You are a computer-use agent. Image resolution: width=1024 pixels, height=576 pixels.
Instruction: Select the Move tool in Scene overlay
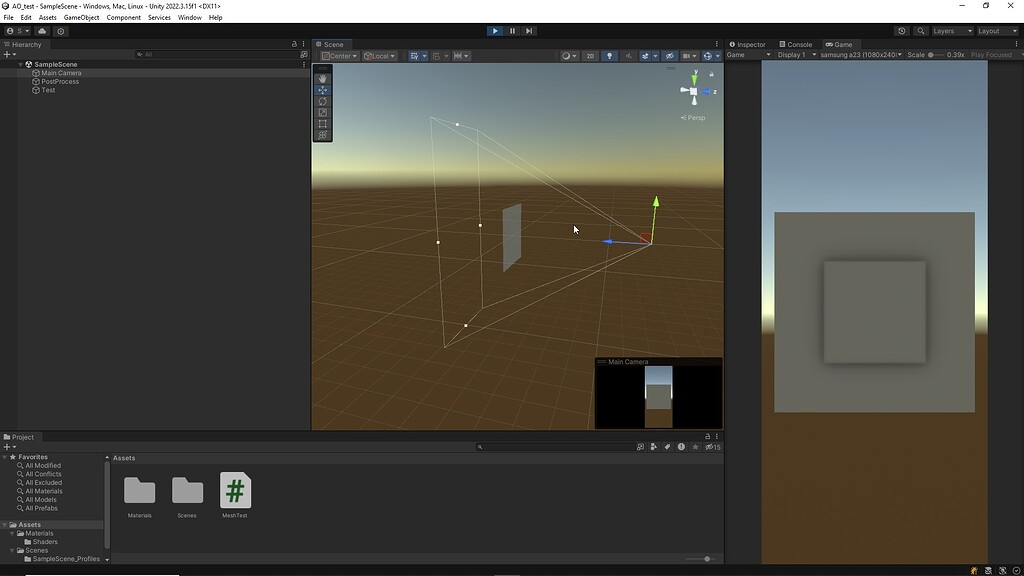point(322,89)
